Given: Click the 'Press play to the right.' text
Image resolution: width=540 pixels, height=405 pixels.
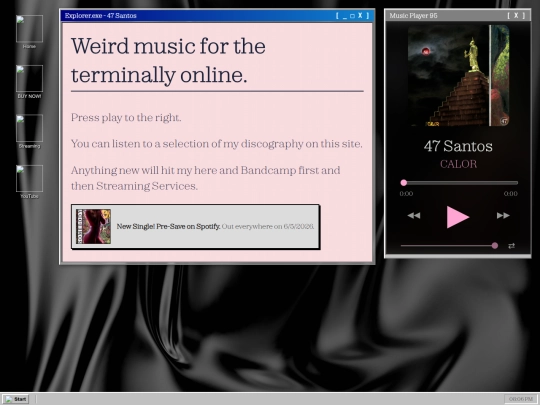Looking at the screenshot, I should (126, 117).
